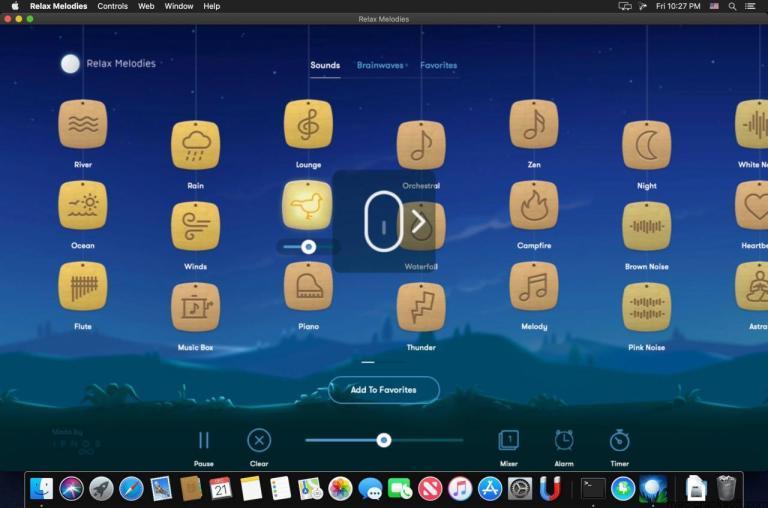Switch to the Sounds tab

coord(325,65)
